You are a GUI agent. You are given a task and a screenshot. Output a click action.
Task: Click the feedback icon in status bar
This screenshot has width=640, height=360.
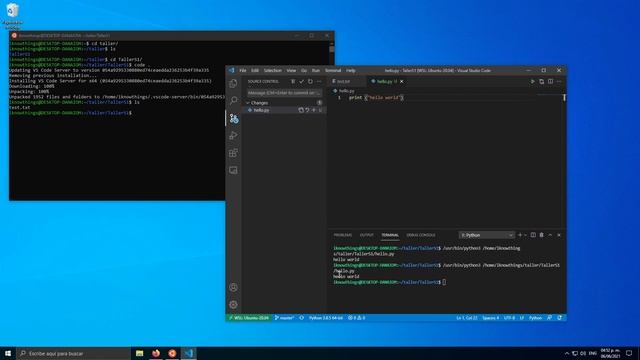(x=549, y=318)
